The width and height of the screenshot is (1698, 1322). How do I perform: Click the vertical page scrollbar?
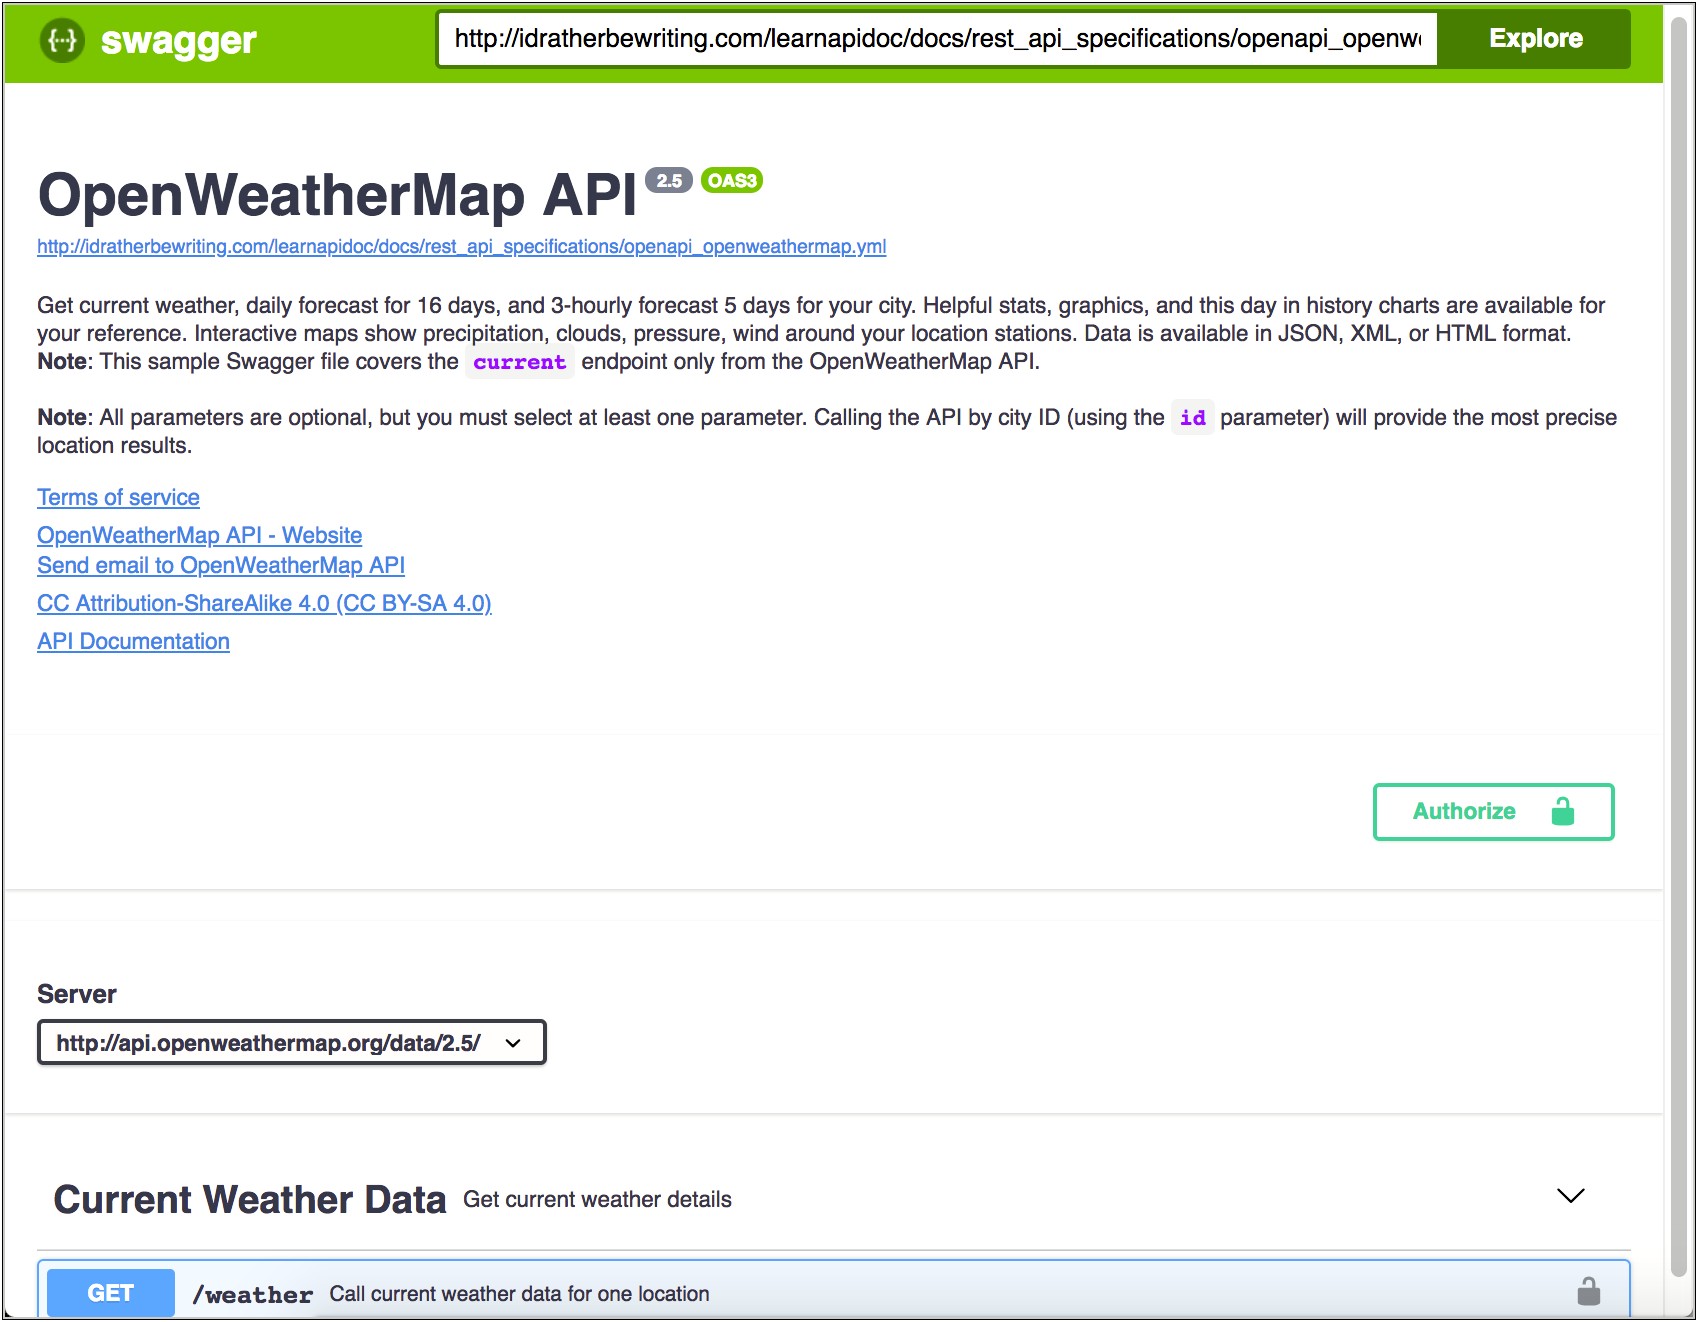(1679, 645)
